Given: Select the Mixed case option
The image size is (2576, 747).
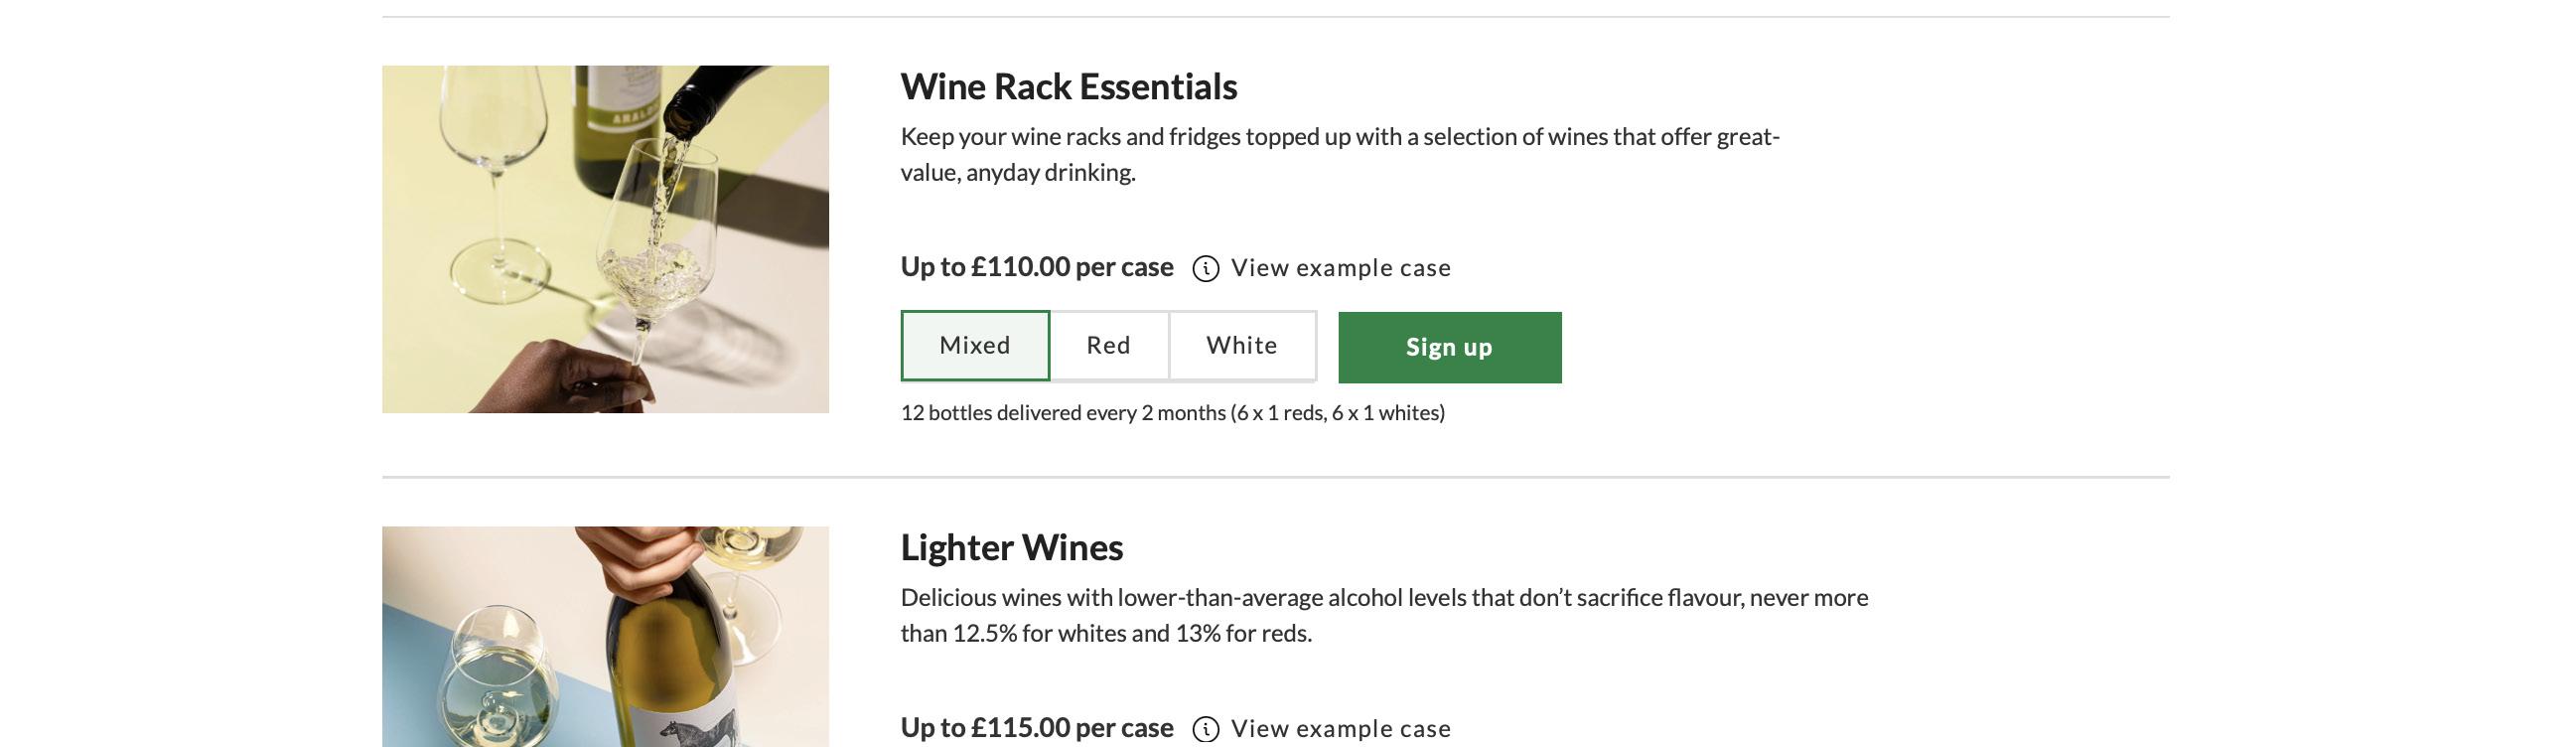Looking at the screenshot, I should tap(975, 346).
